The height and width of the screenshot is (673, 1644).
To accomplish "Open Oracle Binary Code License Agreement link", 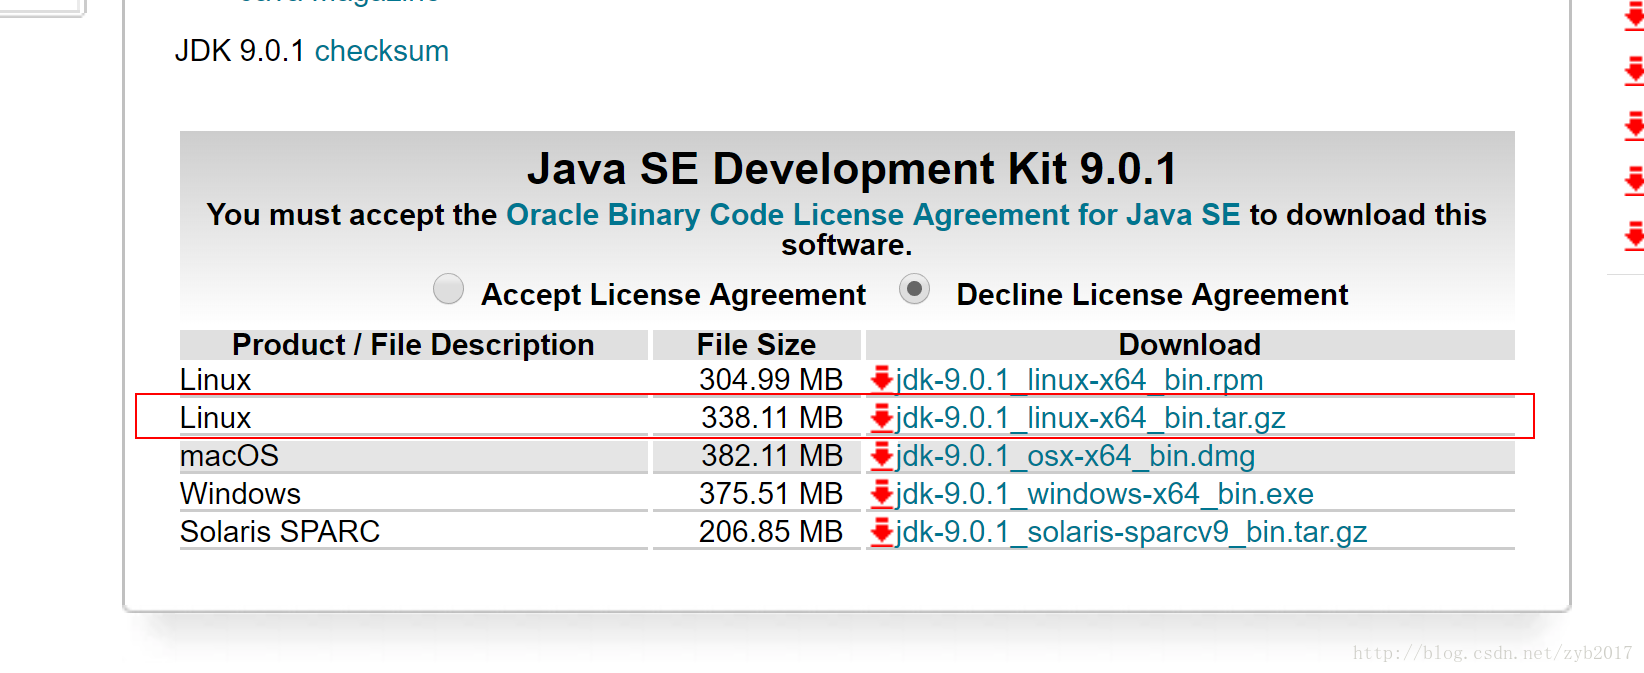I will click(x=873, y=214).
